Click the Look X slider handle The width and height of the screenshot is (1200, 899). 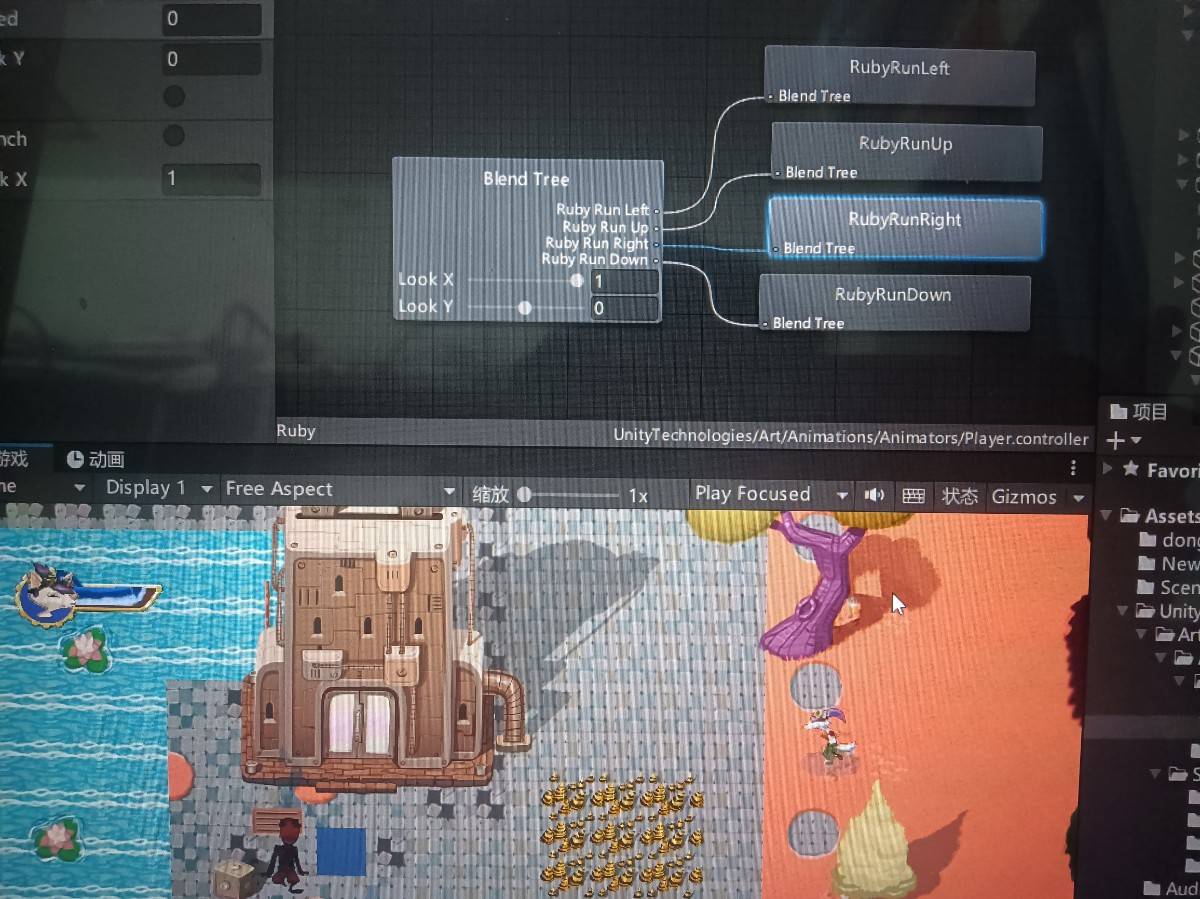[x=577, y=281]
